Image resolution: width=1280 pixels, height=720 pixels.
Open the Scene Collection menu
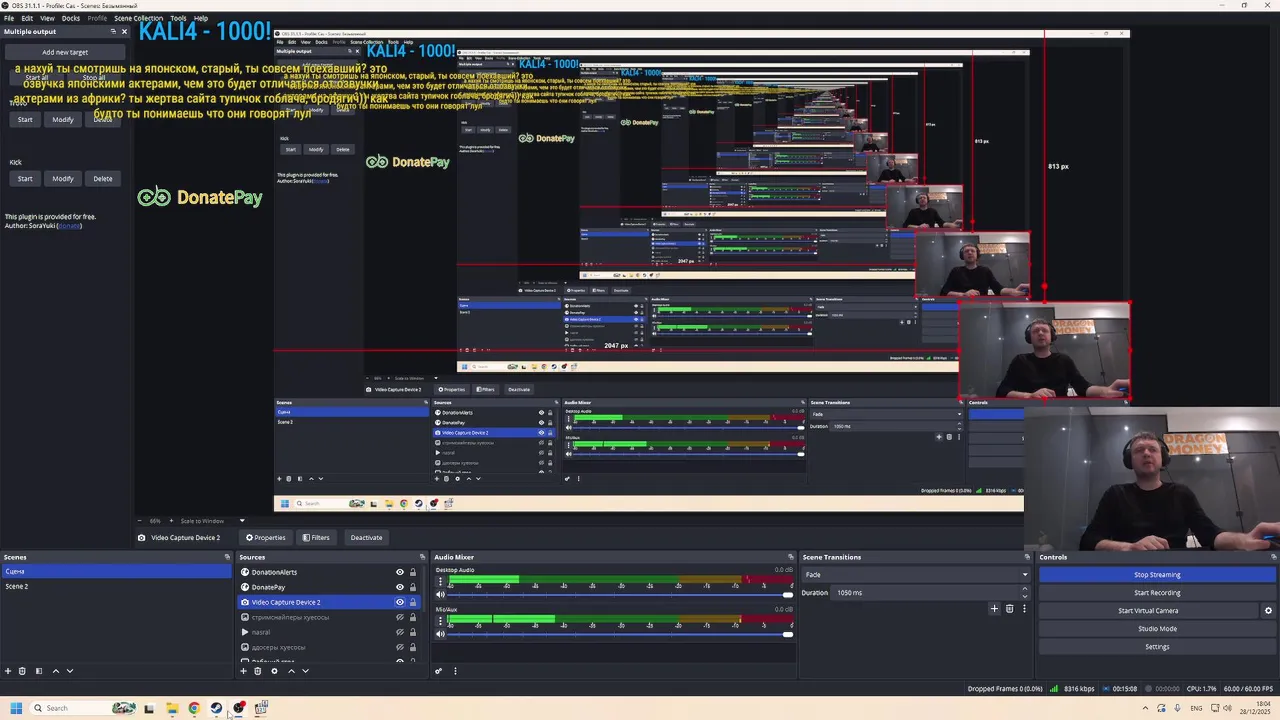138,18
